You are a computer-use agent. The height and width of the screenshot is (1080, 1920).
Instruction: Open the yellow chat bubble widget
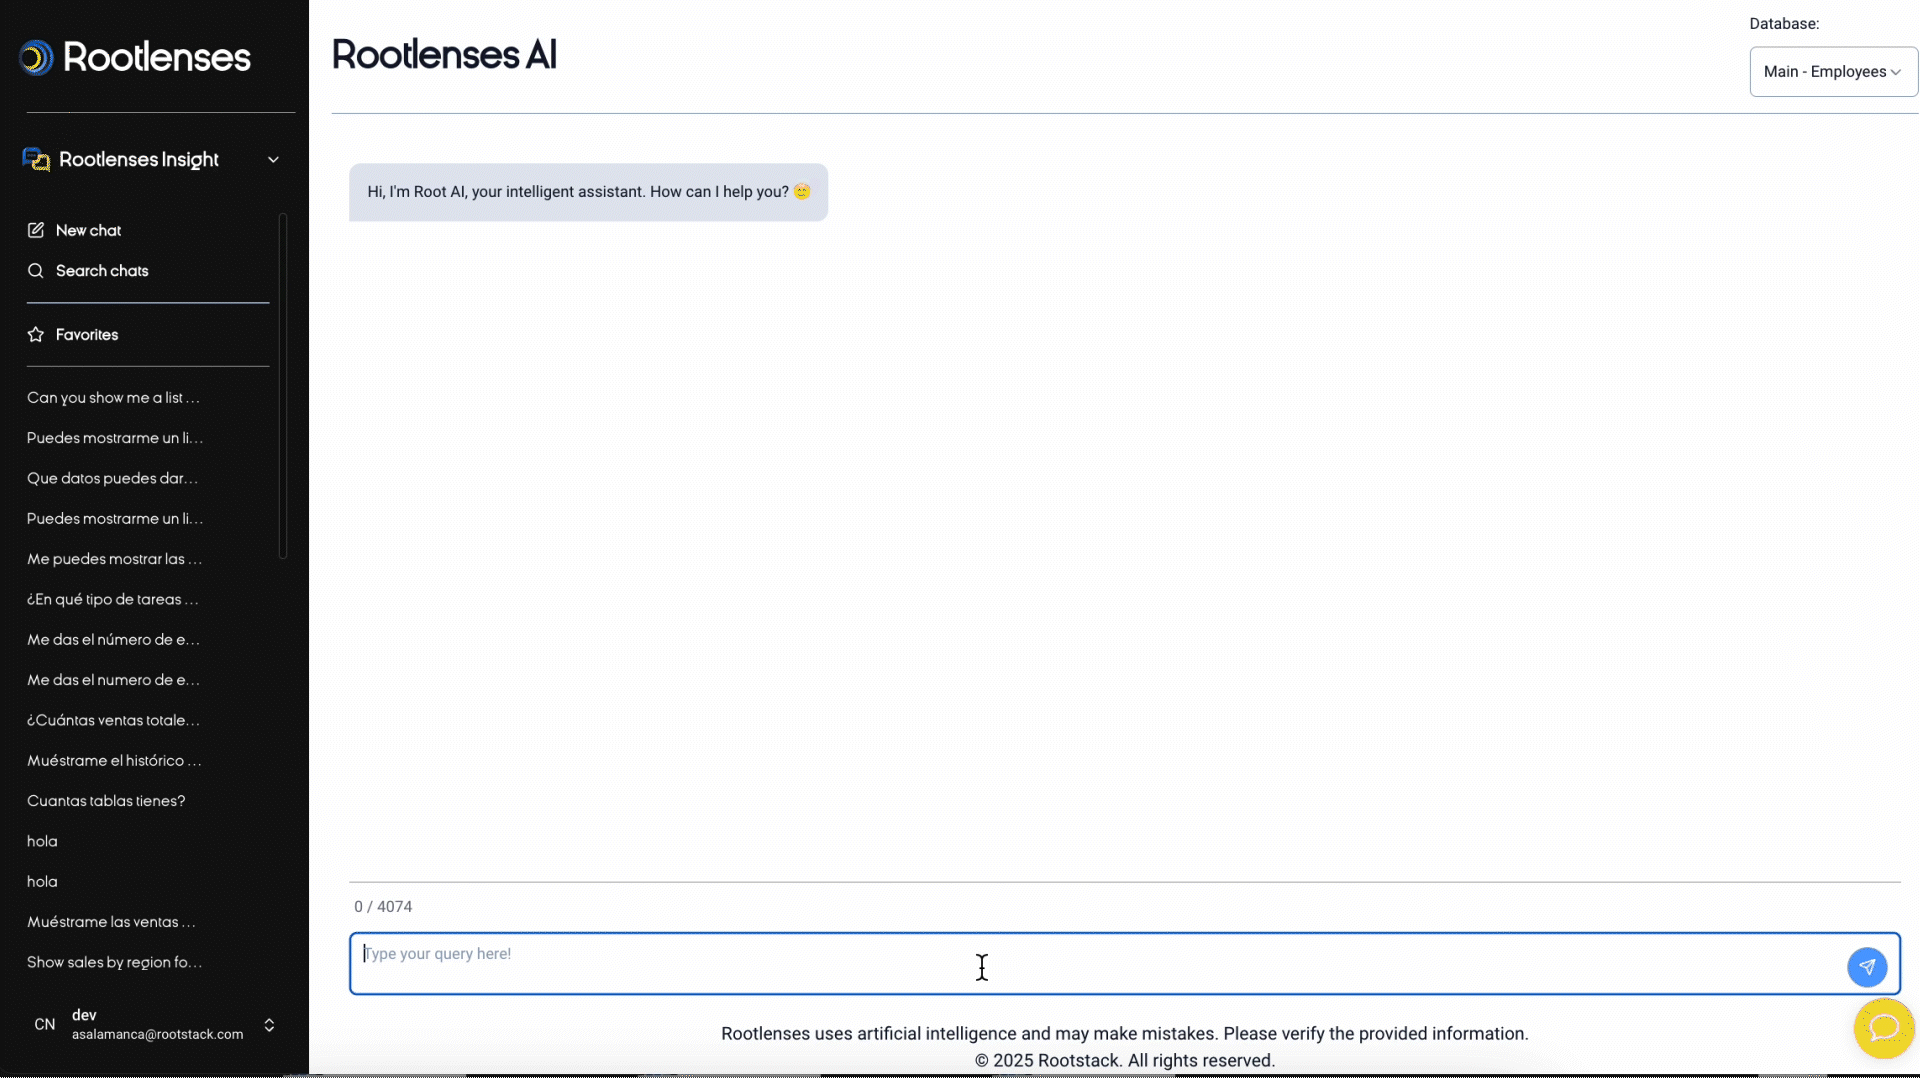1884,1029
